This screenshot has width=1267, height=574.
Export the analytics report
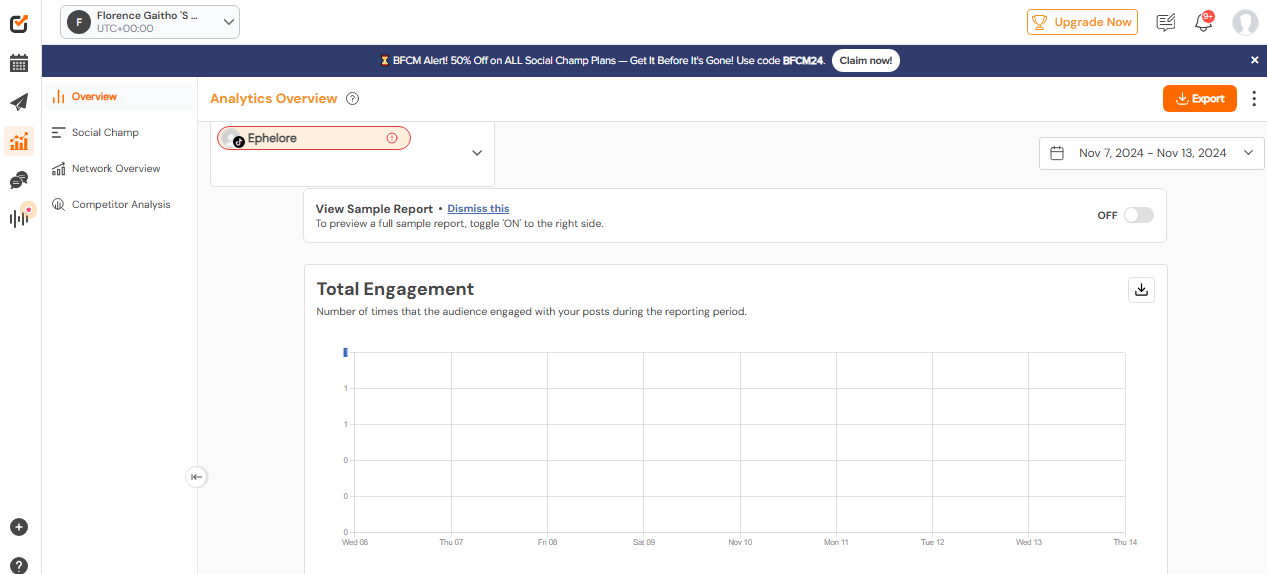1200,98
